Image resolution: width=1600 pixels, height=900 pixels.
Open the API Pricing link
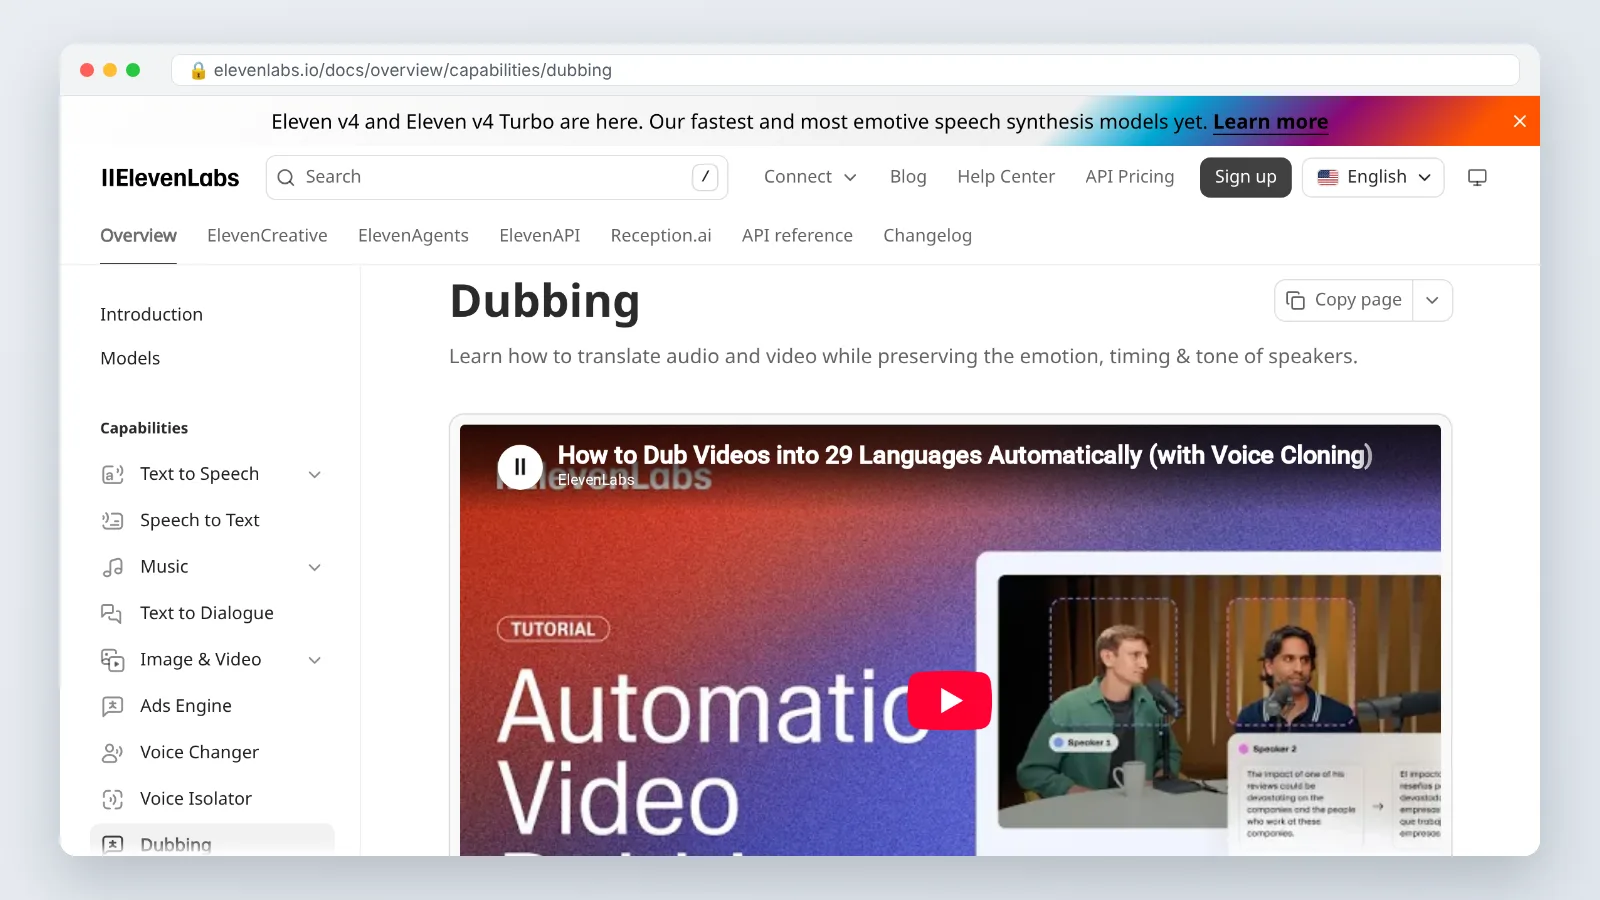click(x=1129, y=177)
